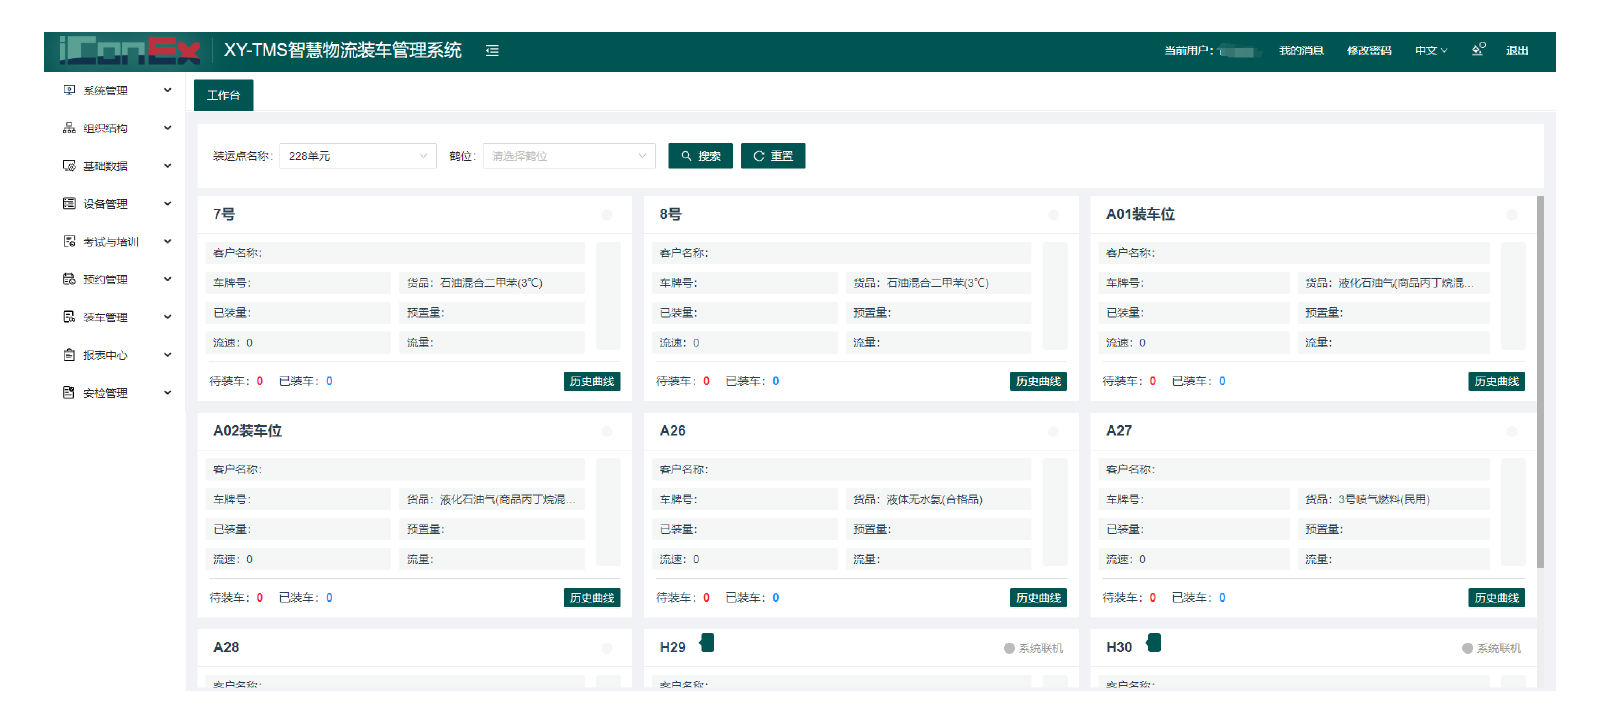Open 历史曲线 for the A27 card

point(1497,598)
